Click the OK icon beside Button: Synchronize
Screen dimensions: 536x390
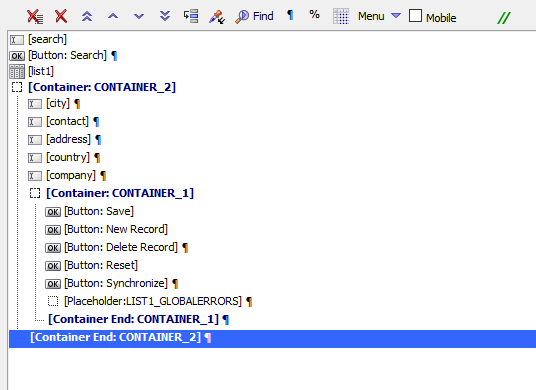pyautogui.click(x=53, y=284)
